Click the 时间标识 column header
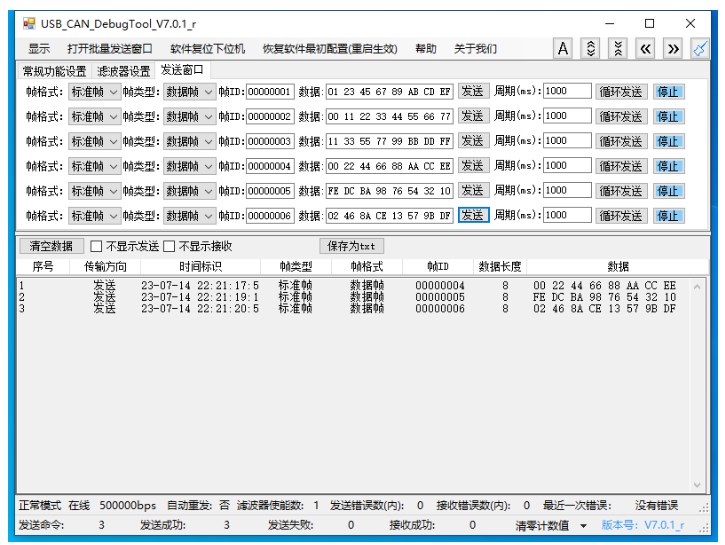The width and height of the screenshot is (725, 545). [x=201, y=267]
